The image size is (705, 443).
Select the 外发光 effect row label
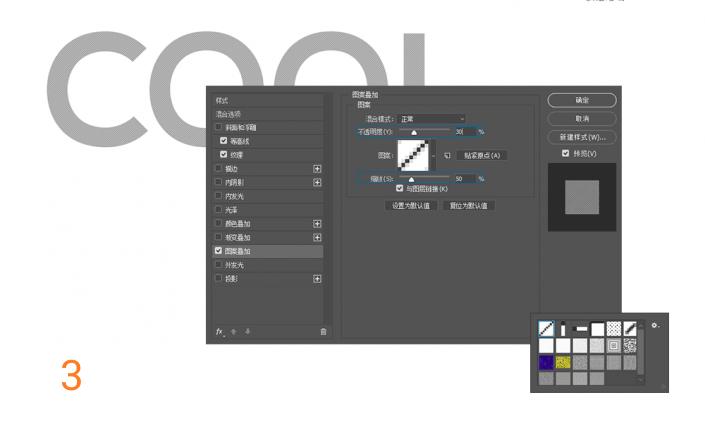[234, 265]
